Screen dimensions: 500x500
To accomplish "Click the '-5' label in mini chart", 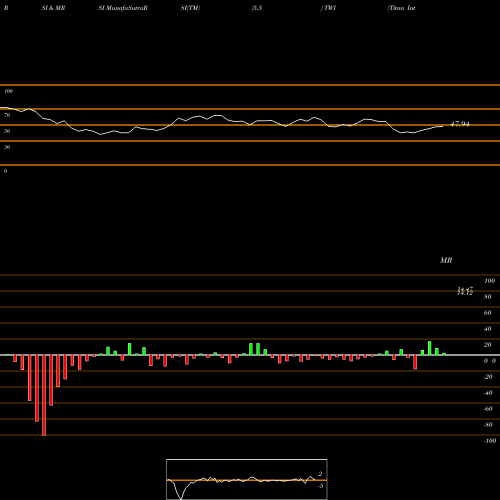I will (320, 486).
